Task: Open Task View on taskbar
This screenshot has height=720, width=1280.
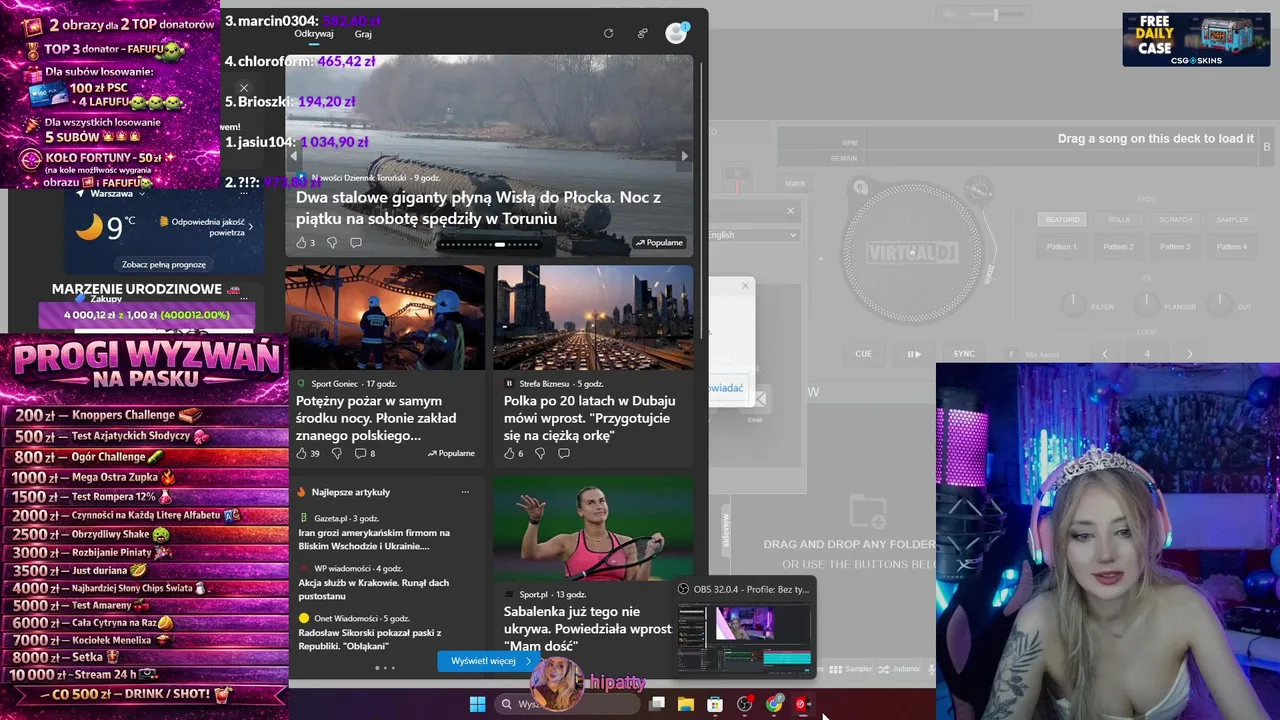Action: pos(657,704)
